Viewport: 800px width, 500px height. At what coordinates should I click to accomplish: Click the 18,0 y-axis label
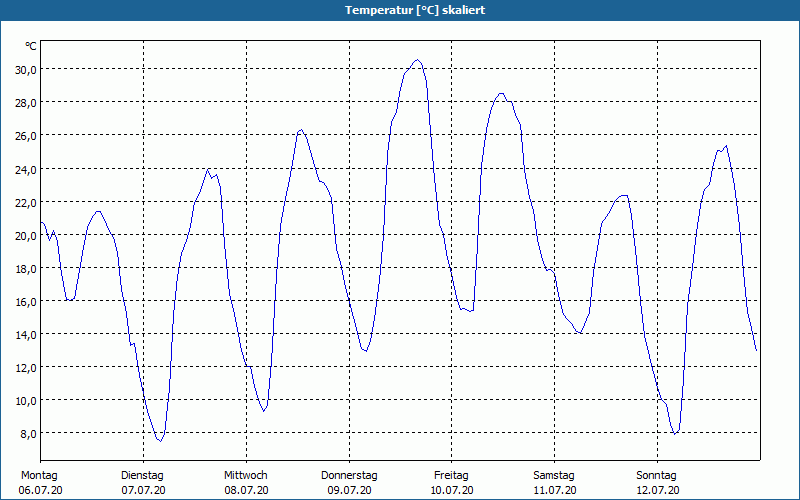[x=26, y=268]
